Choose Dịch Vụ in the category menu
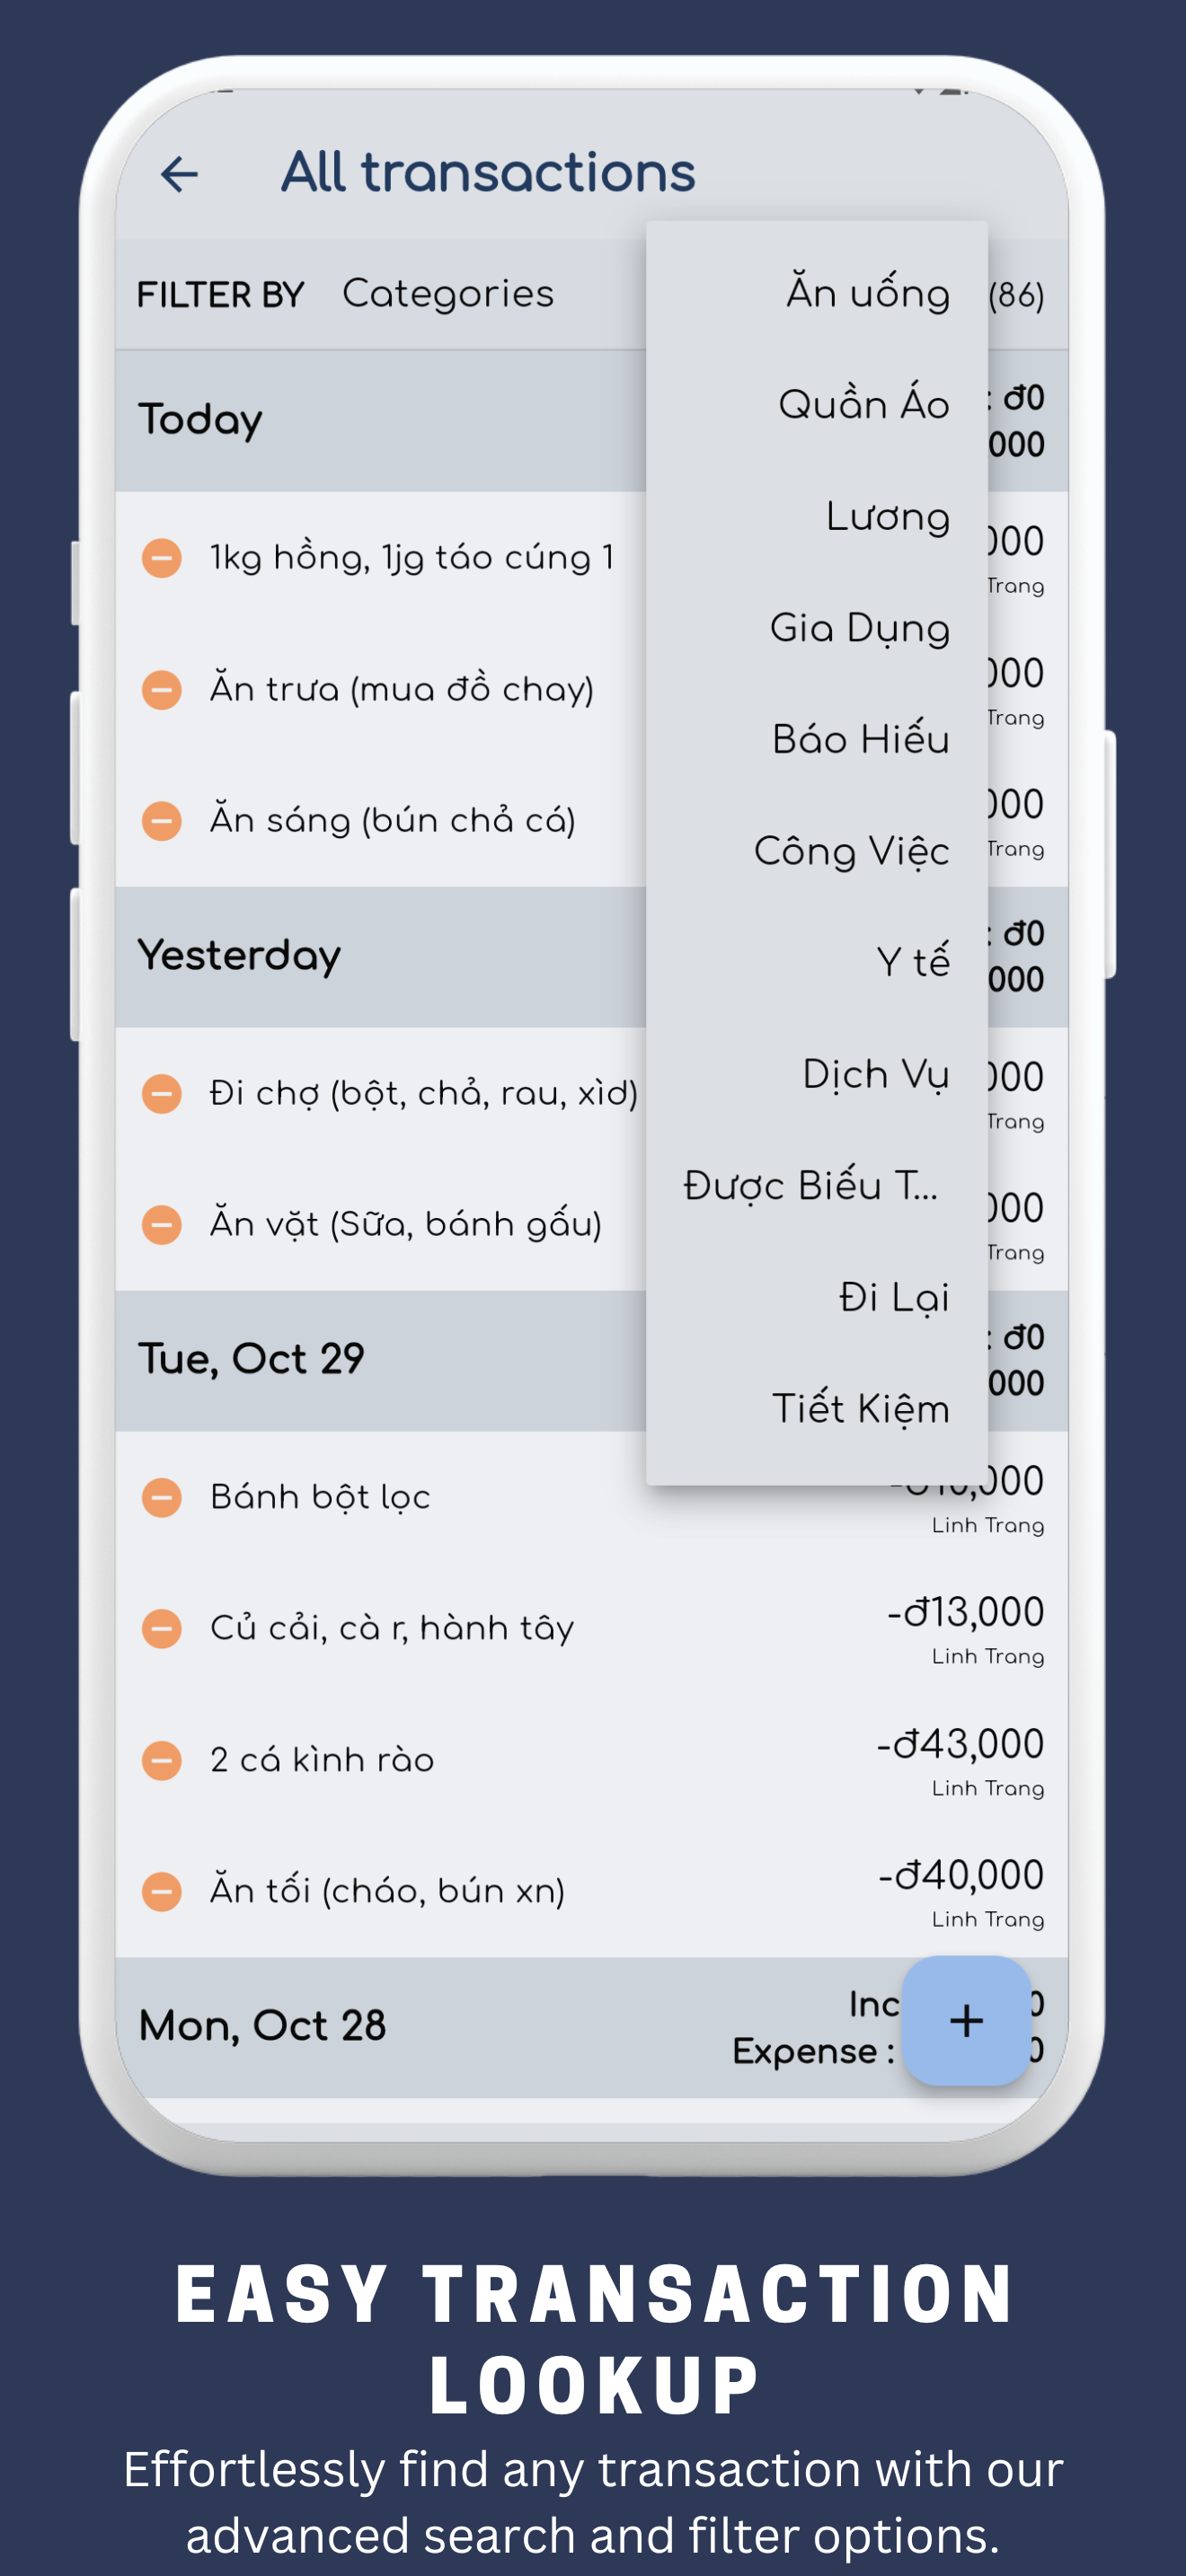Screen dimensions: 1186x2576 click(x=875, y=1074)
